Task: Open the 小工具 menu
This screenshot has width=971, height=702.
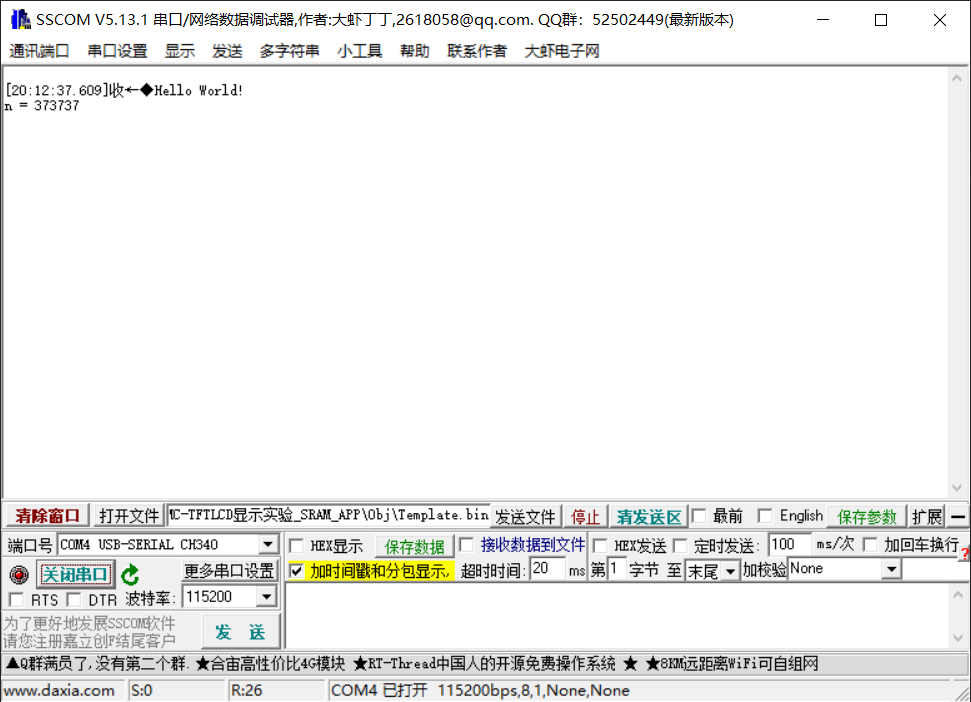Action: pyautogui.click(x=359, y=51)
